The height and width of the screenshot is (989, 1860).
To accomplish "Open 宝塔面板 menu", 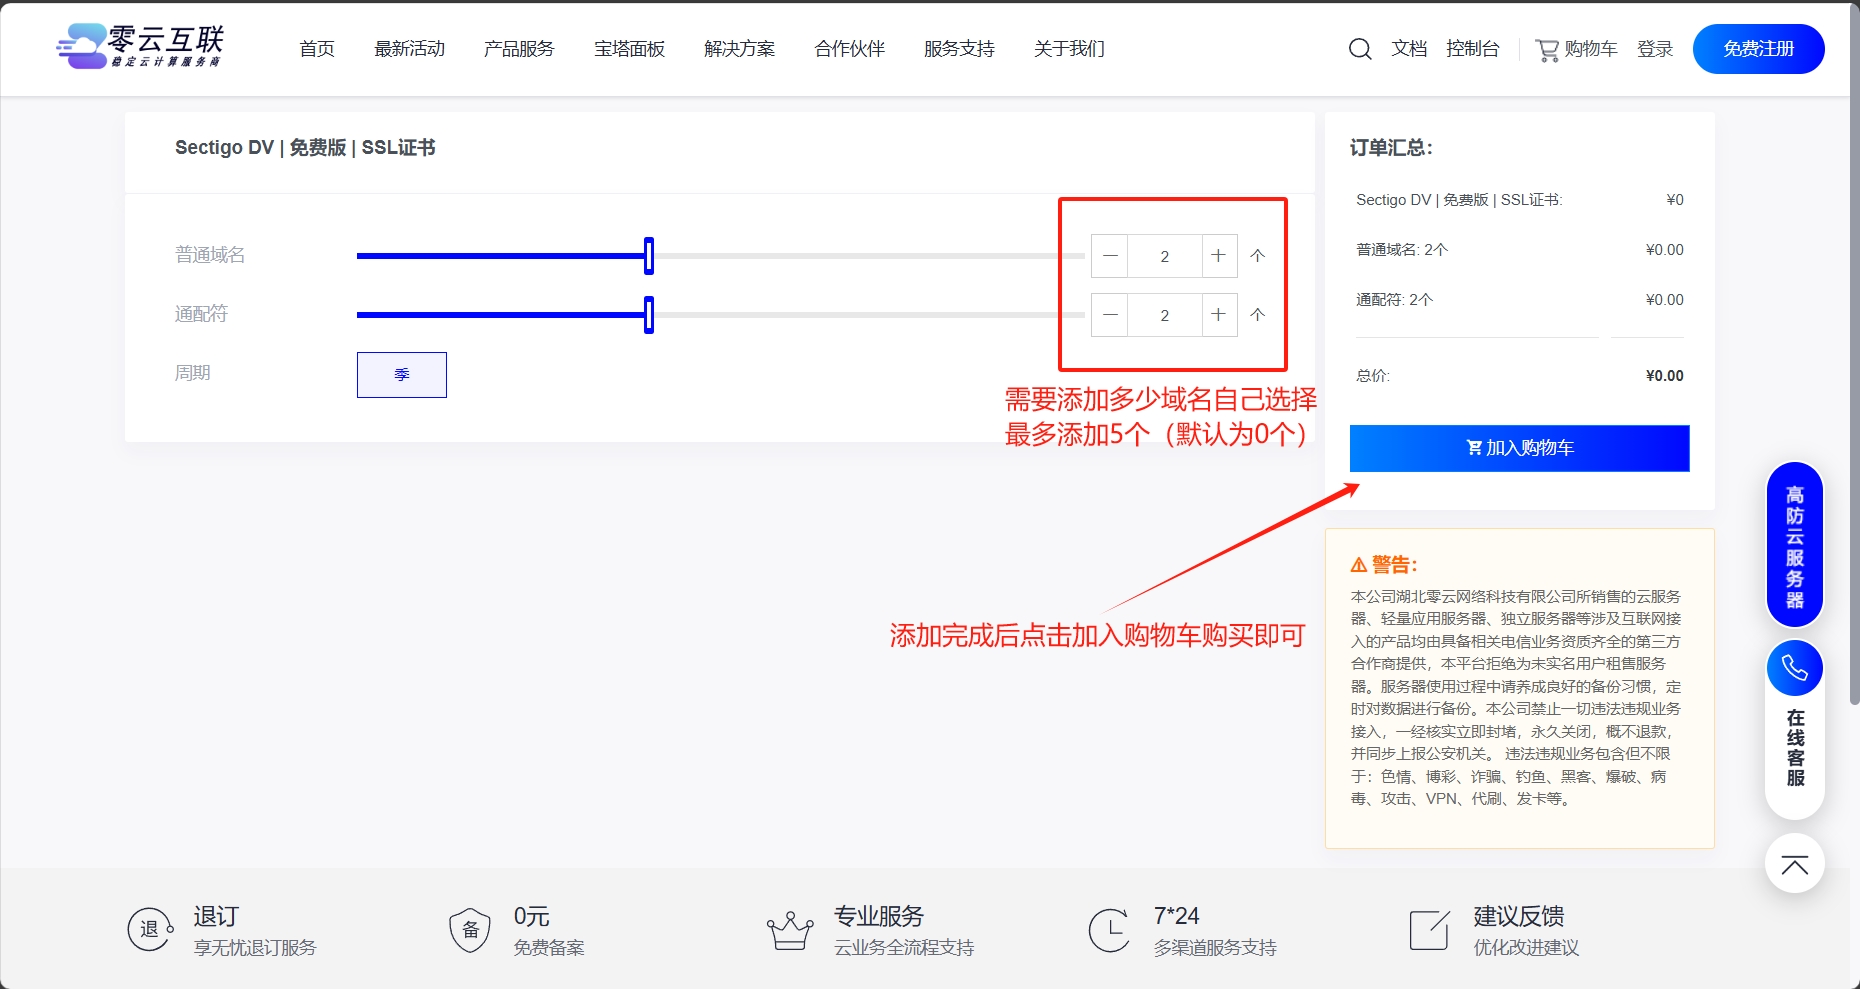I will click(x=629, y=49).
